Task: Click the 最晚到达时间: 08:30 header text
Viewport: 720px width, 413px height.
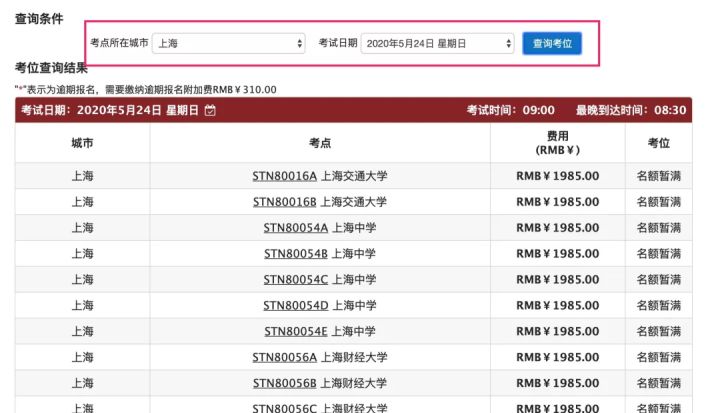Action: (631, 110)
